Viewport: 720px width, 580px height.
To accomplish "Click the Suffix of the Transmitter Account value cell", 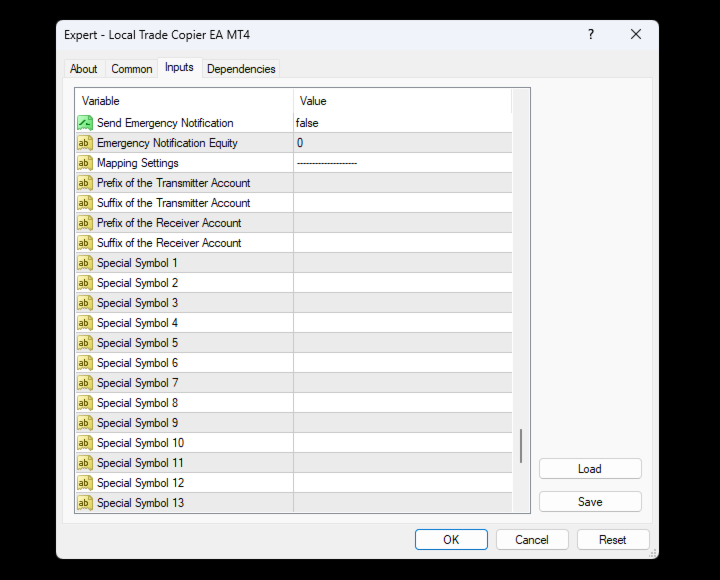I will pyautogui.click(x=403, y=203).
